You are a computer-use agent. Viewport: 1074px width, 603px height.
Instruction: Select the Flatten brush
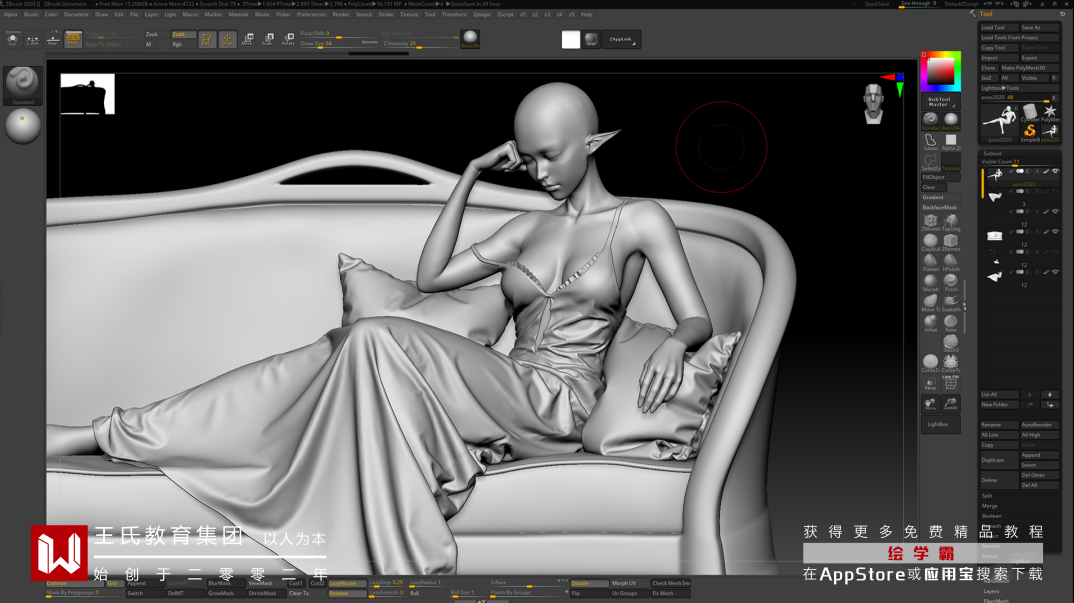[930, 262]
